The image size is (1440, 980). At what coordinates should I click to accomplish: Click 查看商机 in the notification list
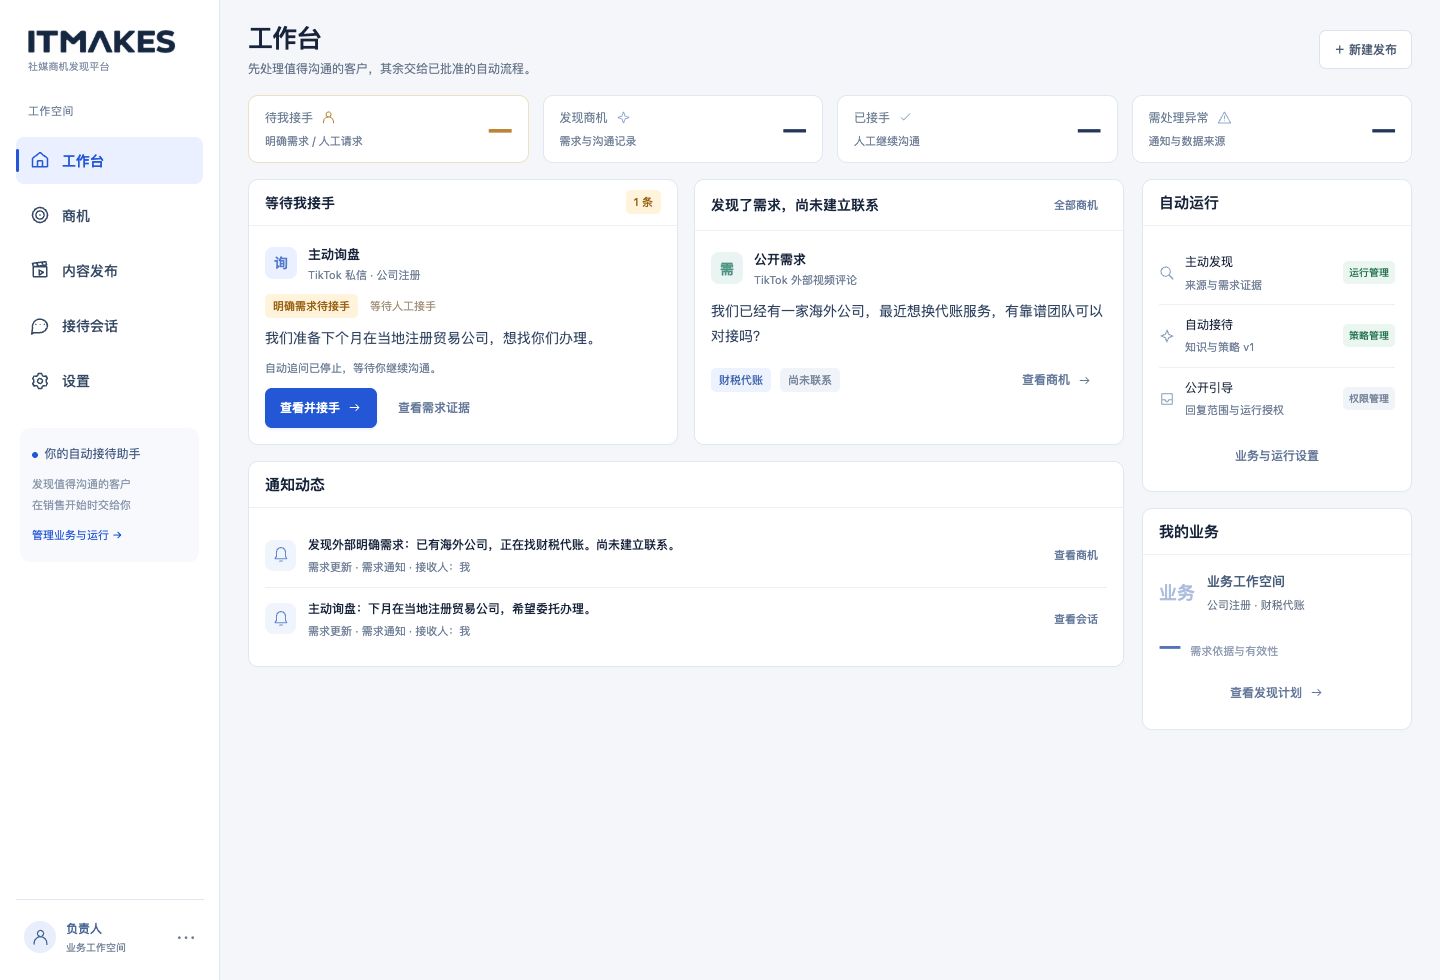point(1076,555)
